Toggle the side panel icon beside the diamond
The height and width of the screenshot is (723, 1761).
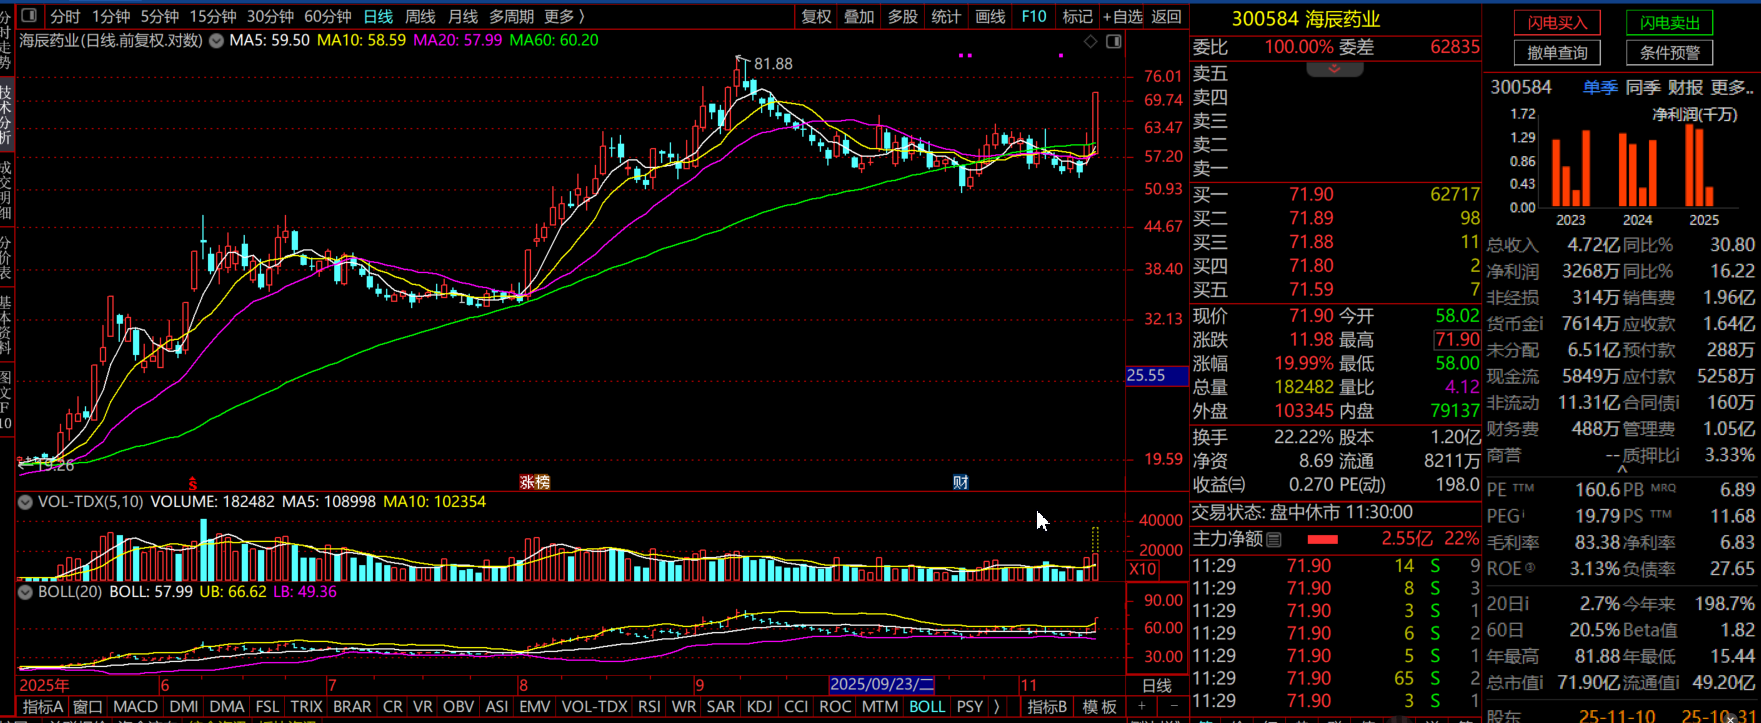tap(1114, 41)
